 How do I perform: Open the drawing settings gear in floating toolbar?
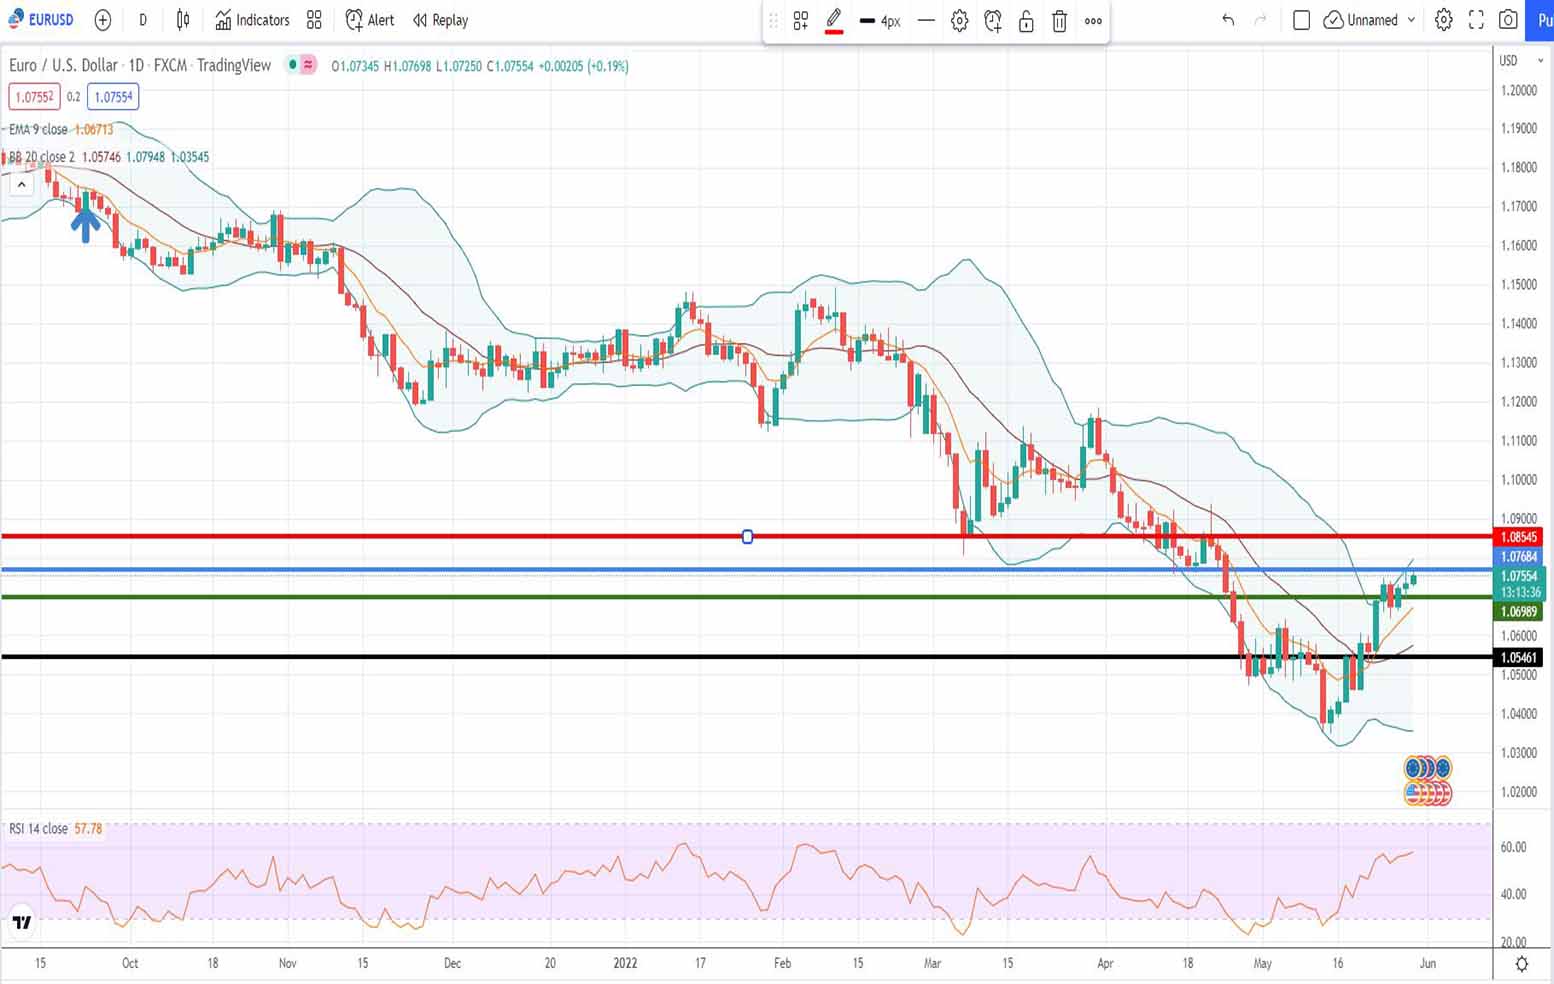tap(960, 21)
